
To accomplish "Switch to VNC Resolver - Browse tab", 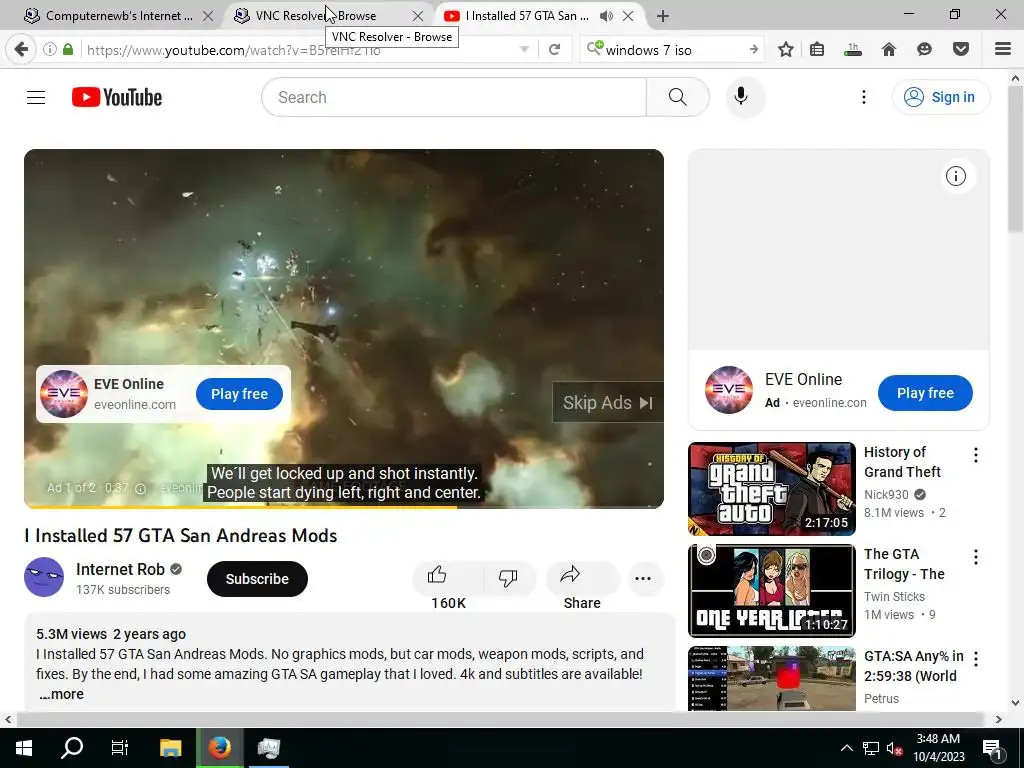I will pyautogui.click(x=316, y=16).
